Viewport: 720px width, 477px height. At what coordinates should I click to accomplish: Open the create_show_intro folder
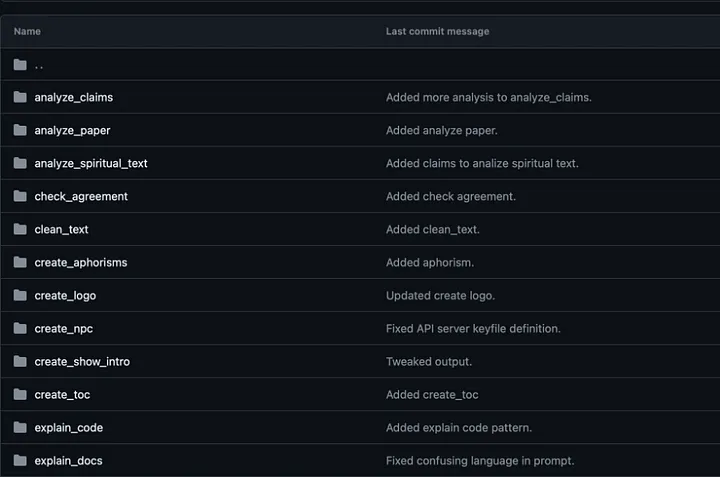tap(82, 362)
